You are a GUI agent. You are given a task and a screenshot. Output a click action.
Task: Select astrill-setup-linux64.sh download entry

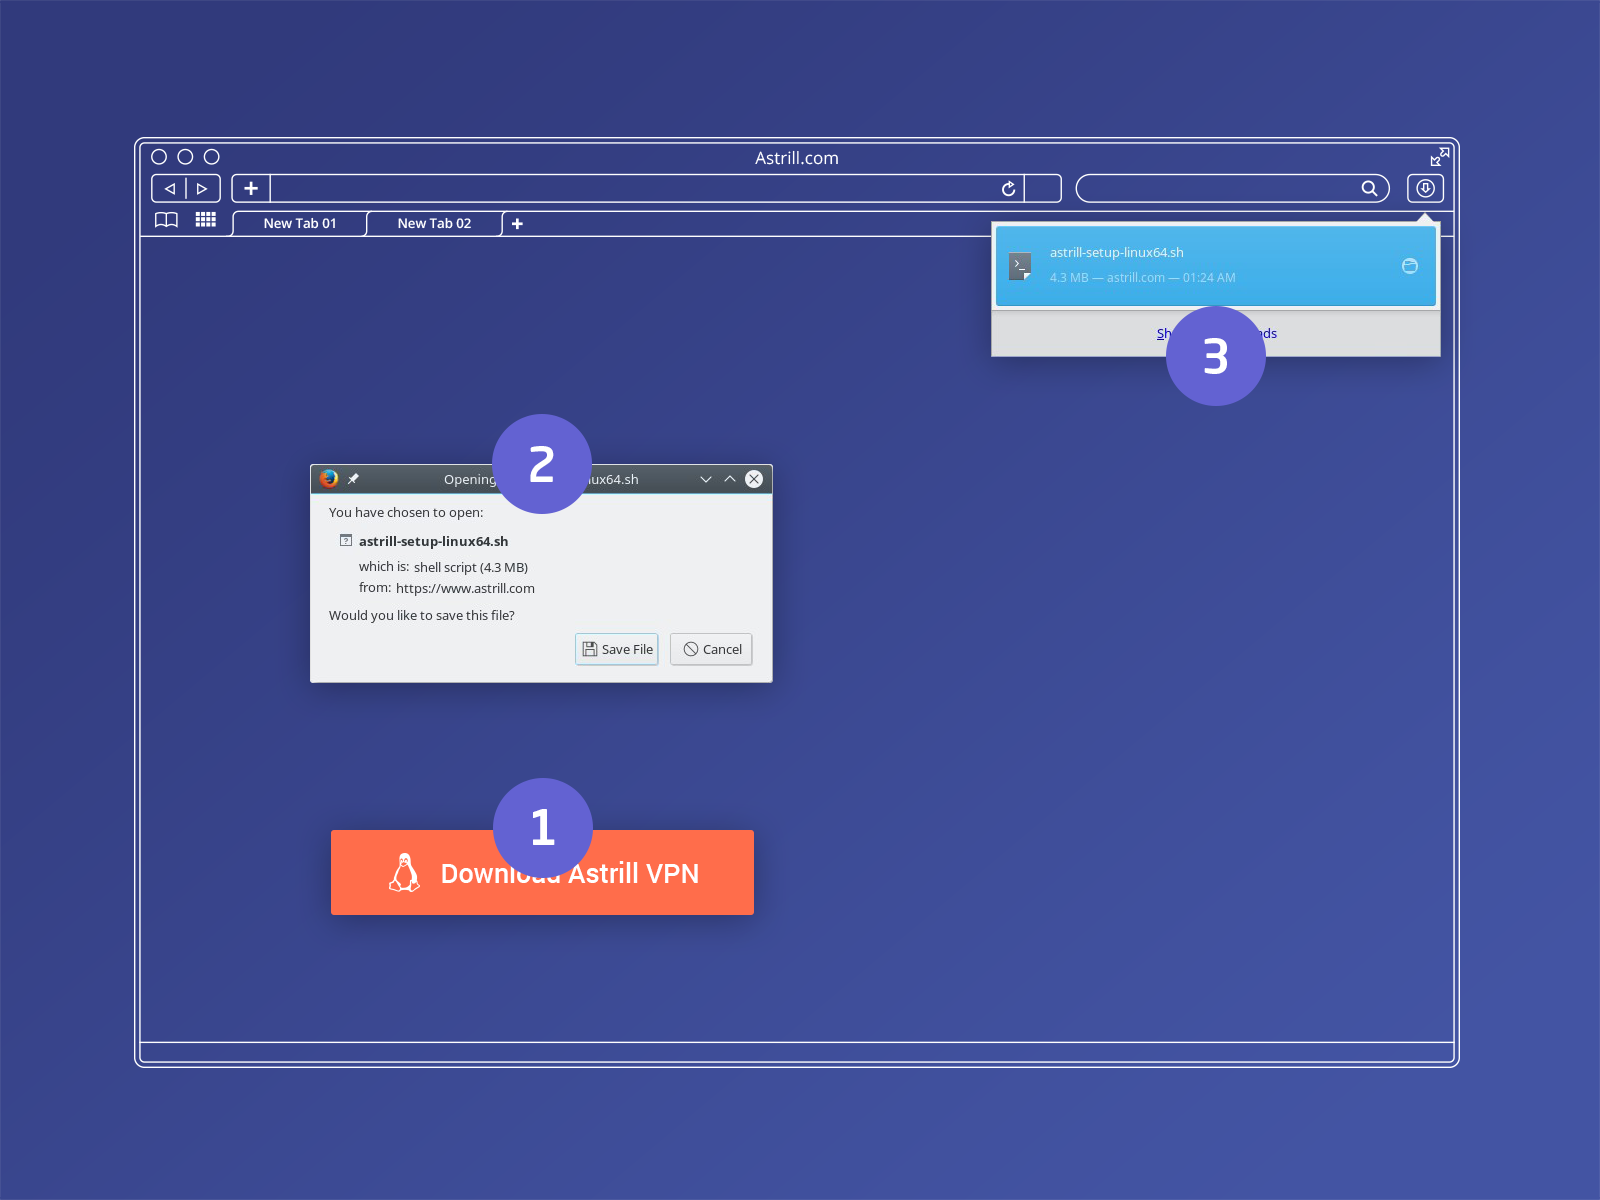(1216, 266)
